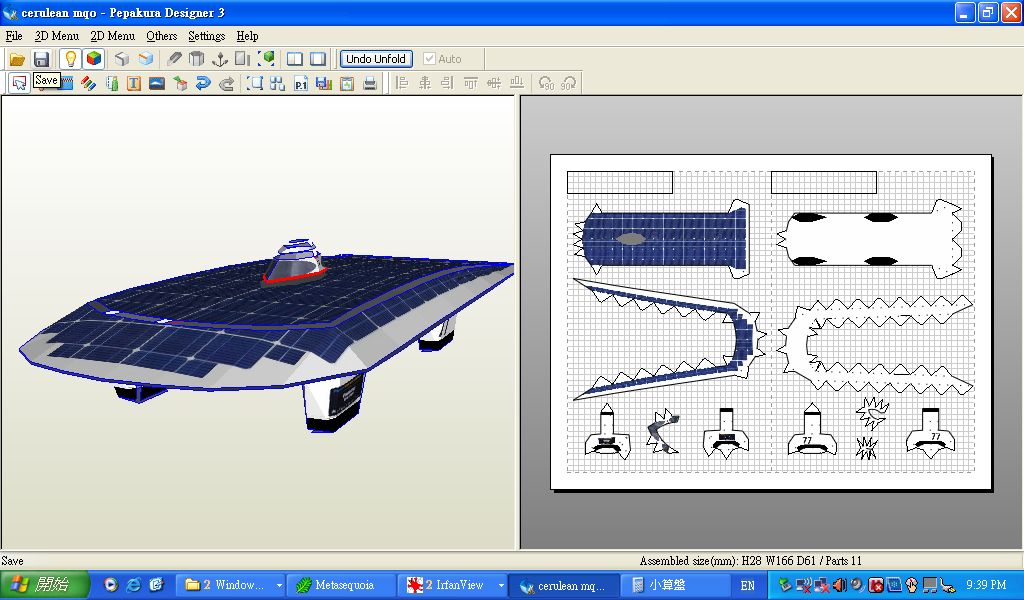Click the redo gray arrow icon

coord(226,84)
